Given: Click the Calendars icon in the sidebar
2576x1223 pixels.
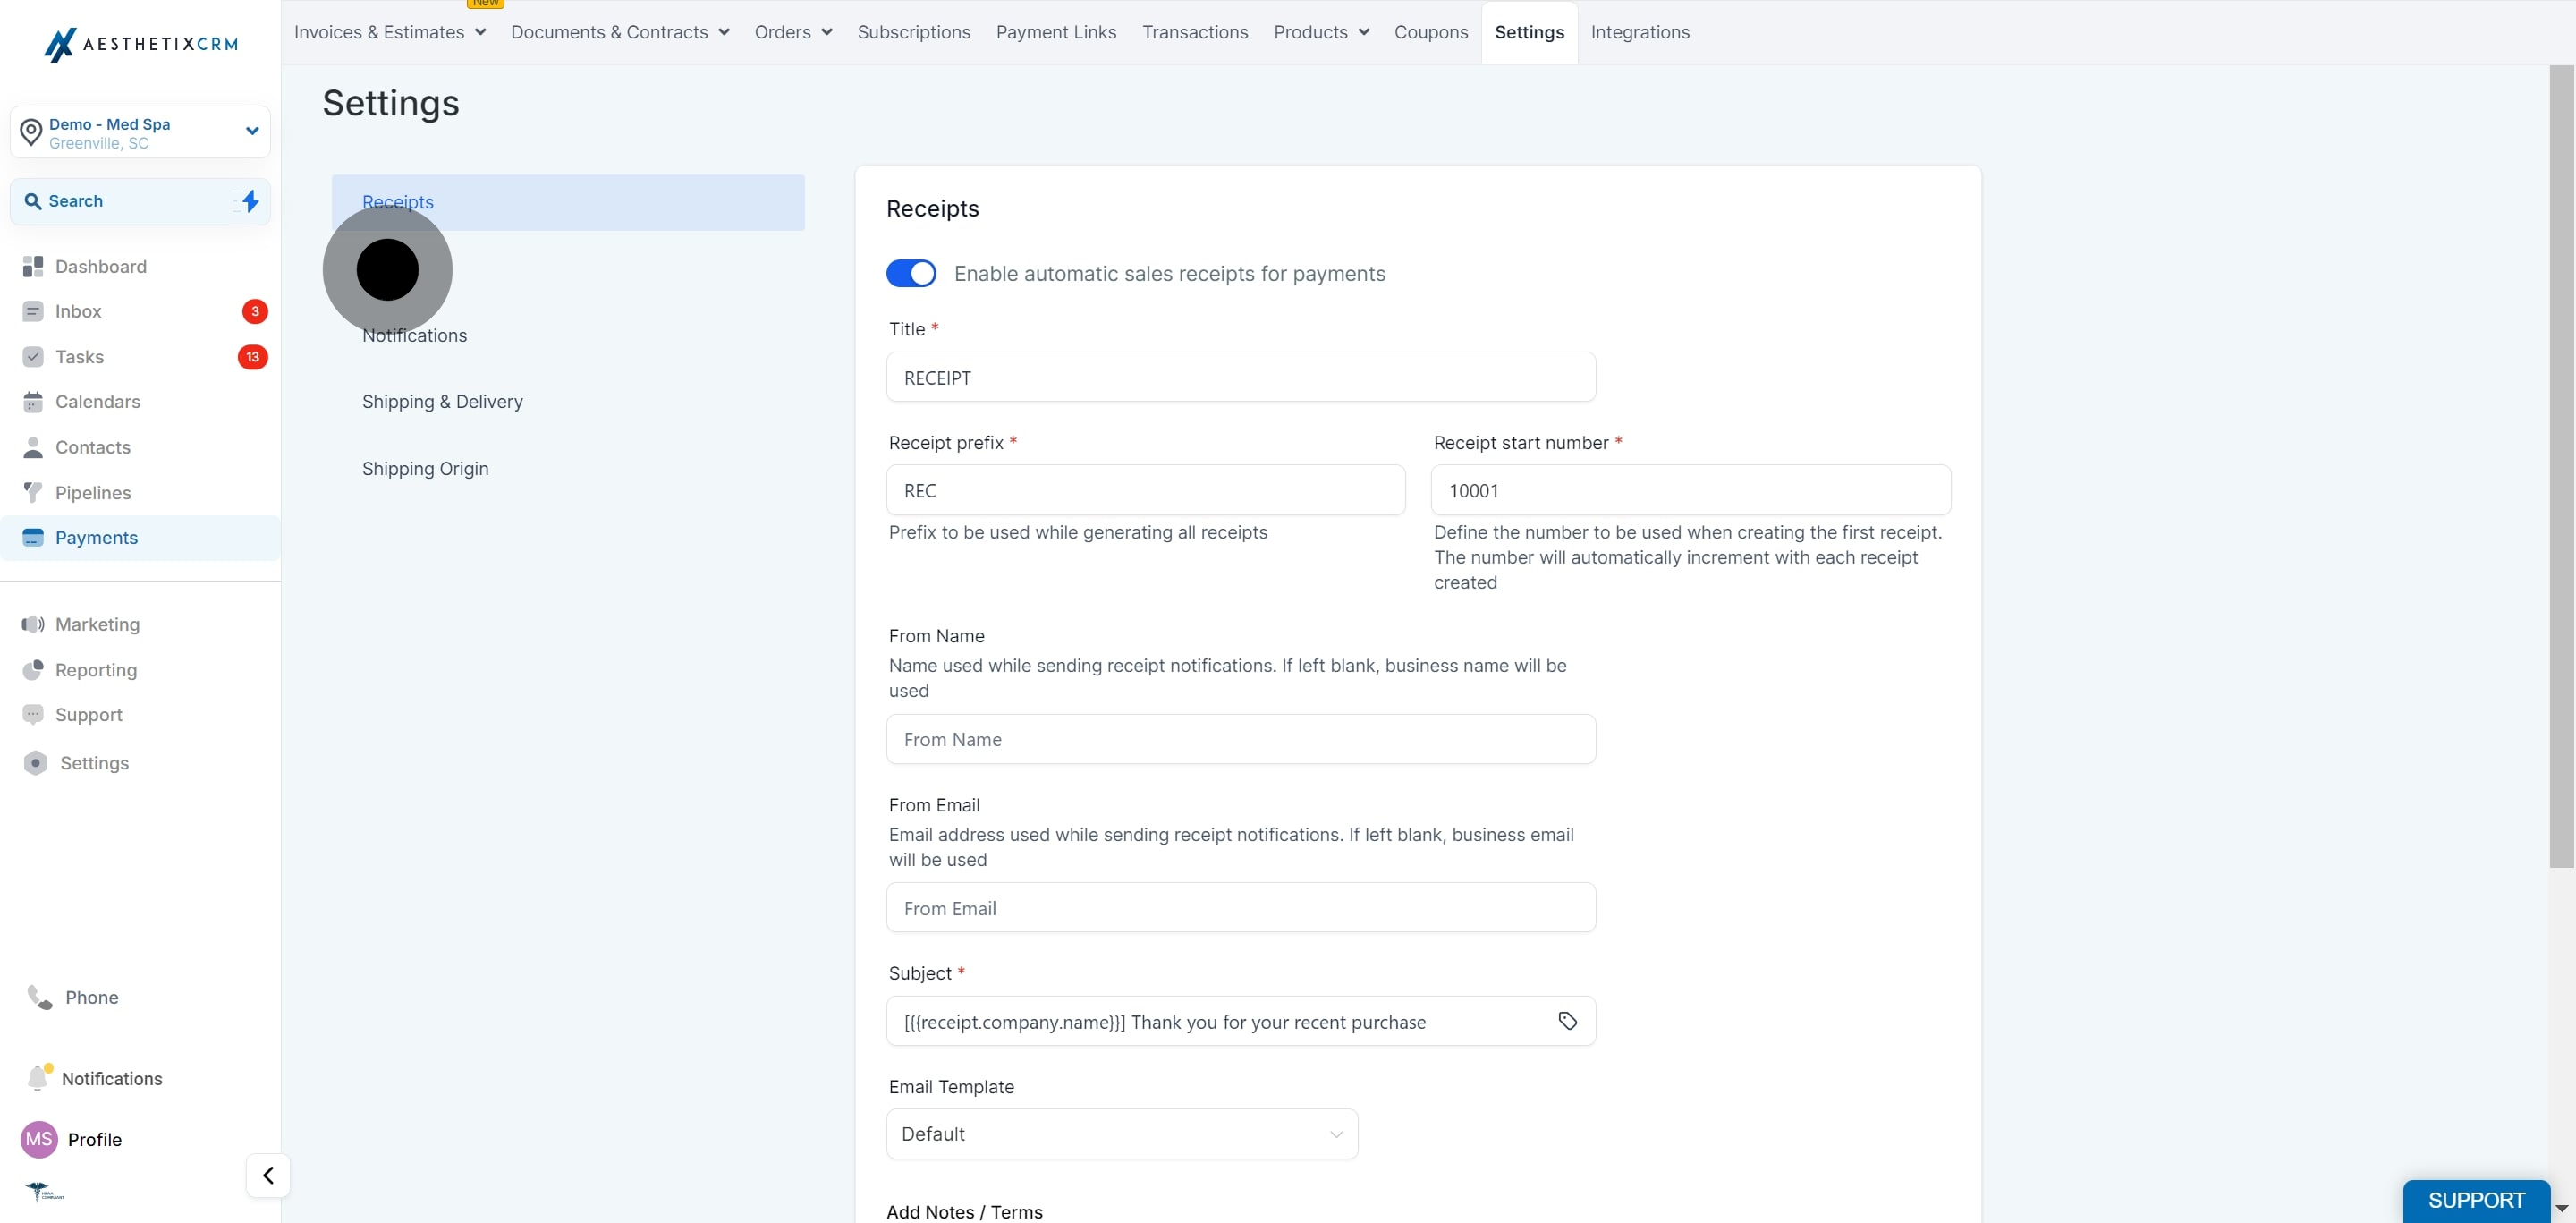Looking at the screenshot, I should tap(33, 402).
